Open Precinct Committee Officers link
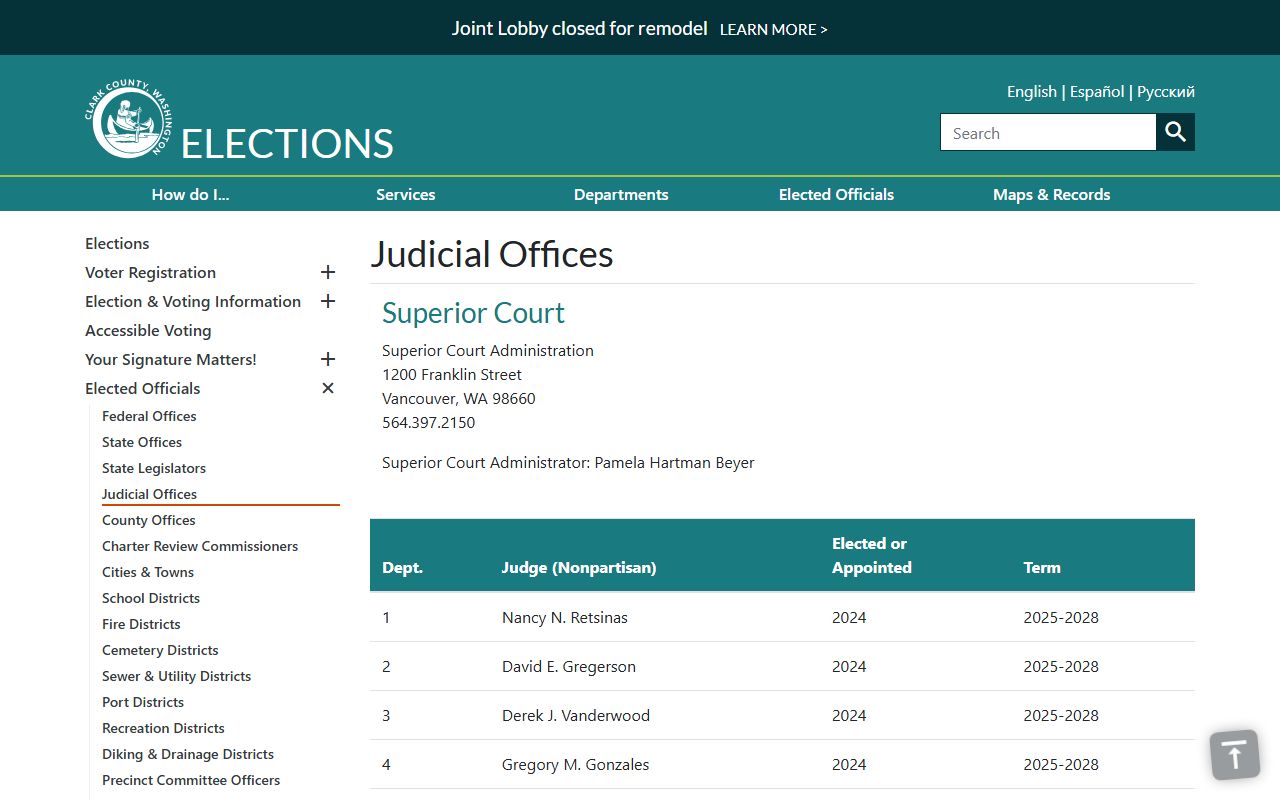The width and height of the screenshot is (1280, 800). click(x=191, y=780)
